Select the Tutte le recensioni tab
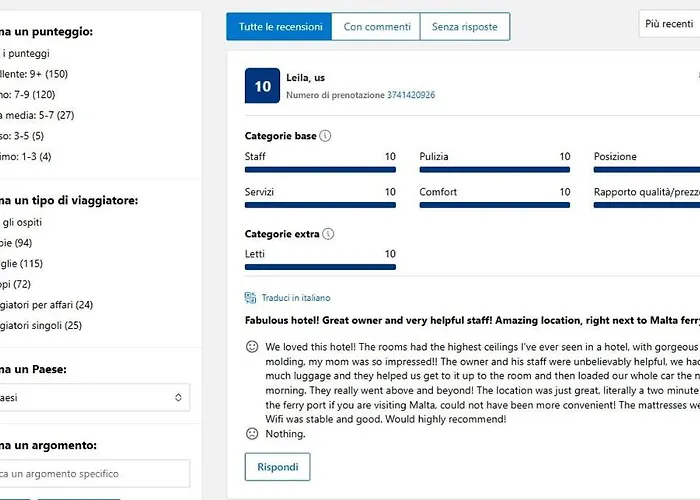The width and height of the screenshot is (700, 500). click(x=279, y=27)
